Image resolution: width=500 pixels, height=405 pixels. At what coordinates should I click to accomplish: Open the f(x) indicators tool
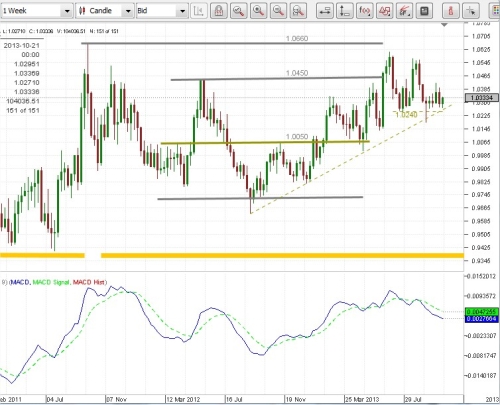tap(365, 11)
